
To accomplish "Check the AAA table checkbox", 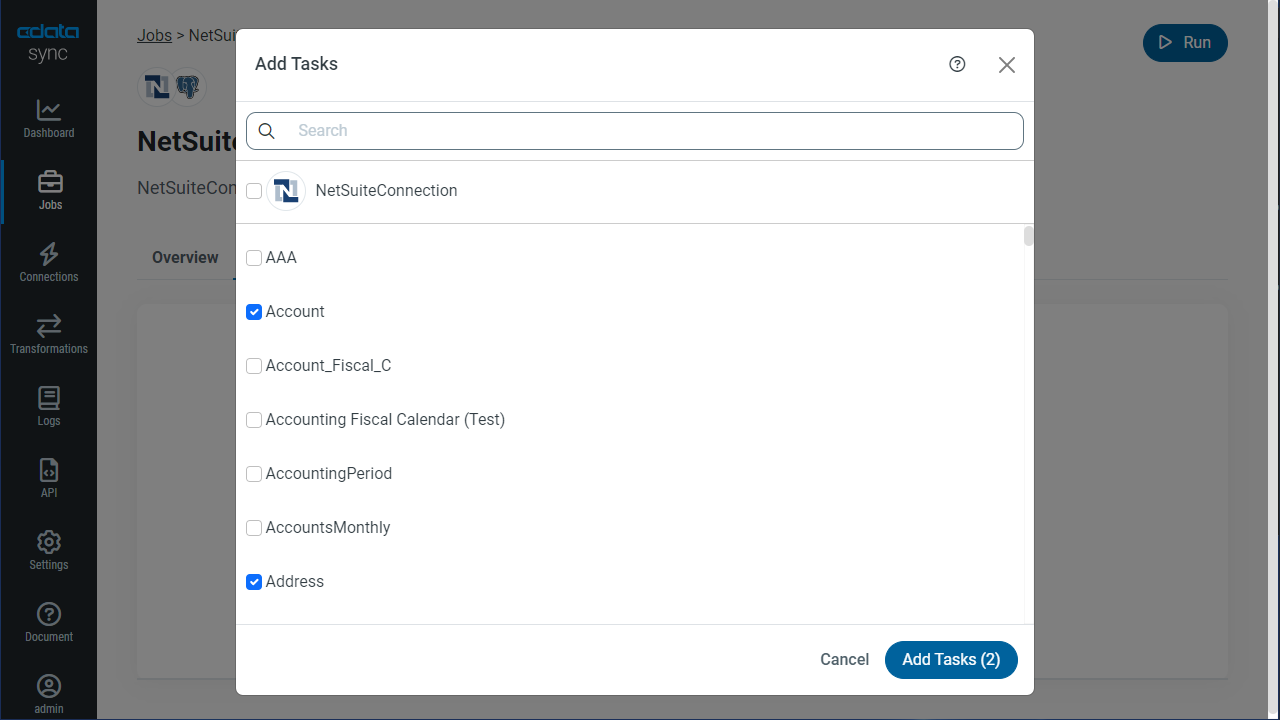I will tap(254, 258).
